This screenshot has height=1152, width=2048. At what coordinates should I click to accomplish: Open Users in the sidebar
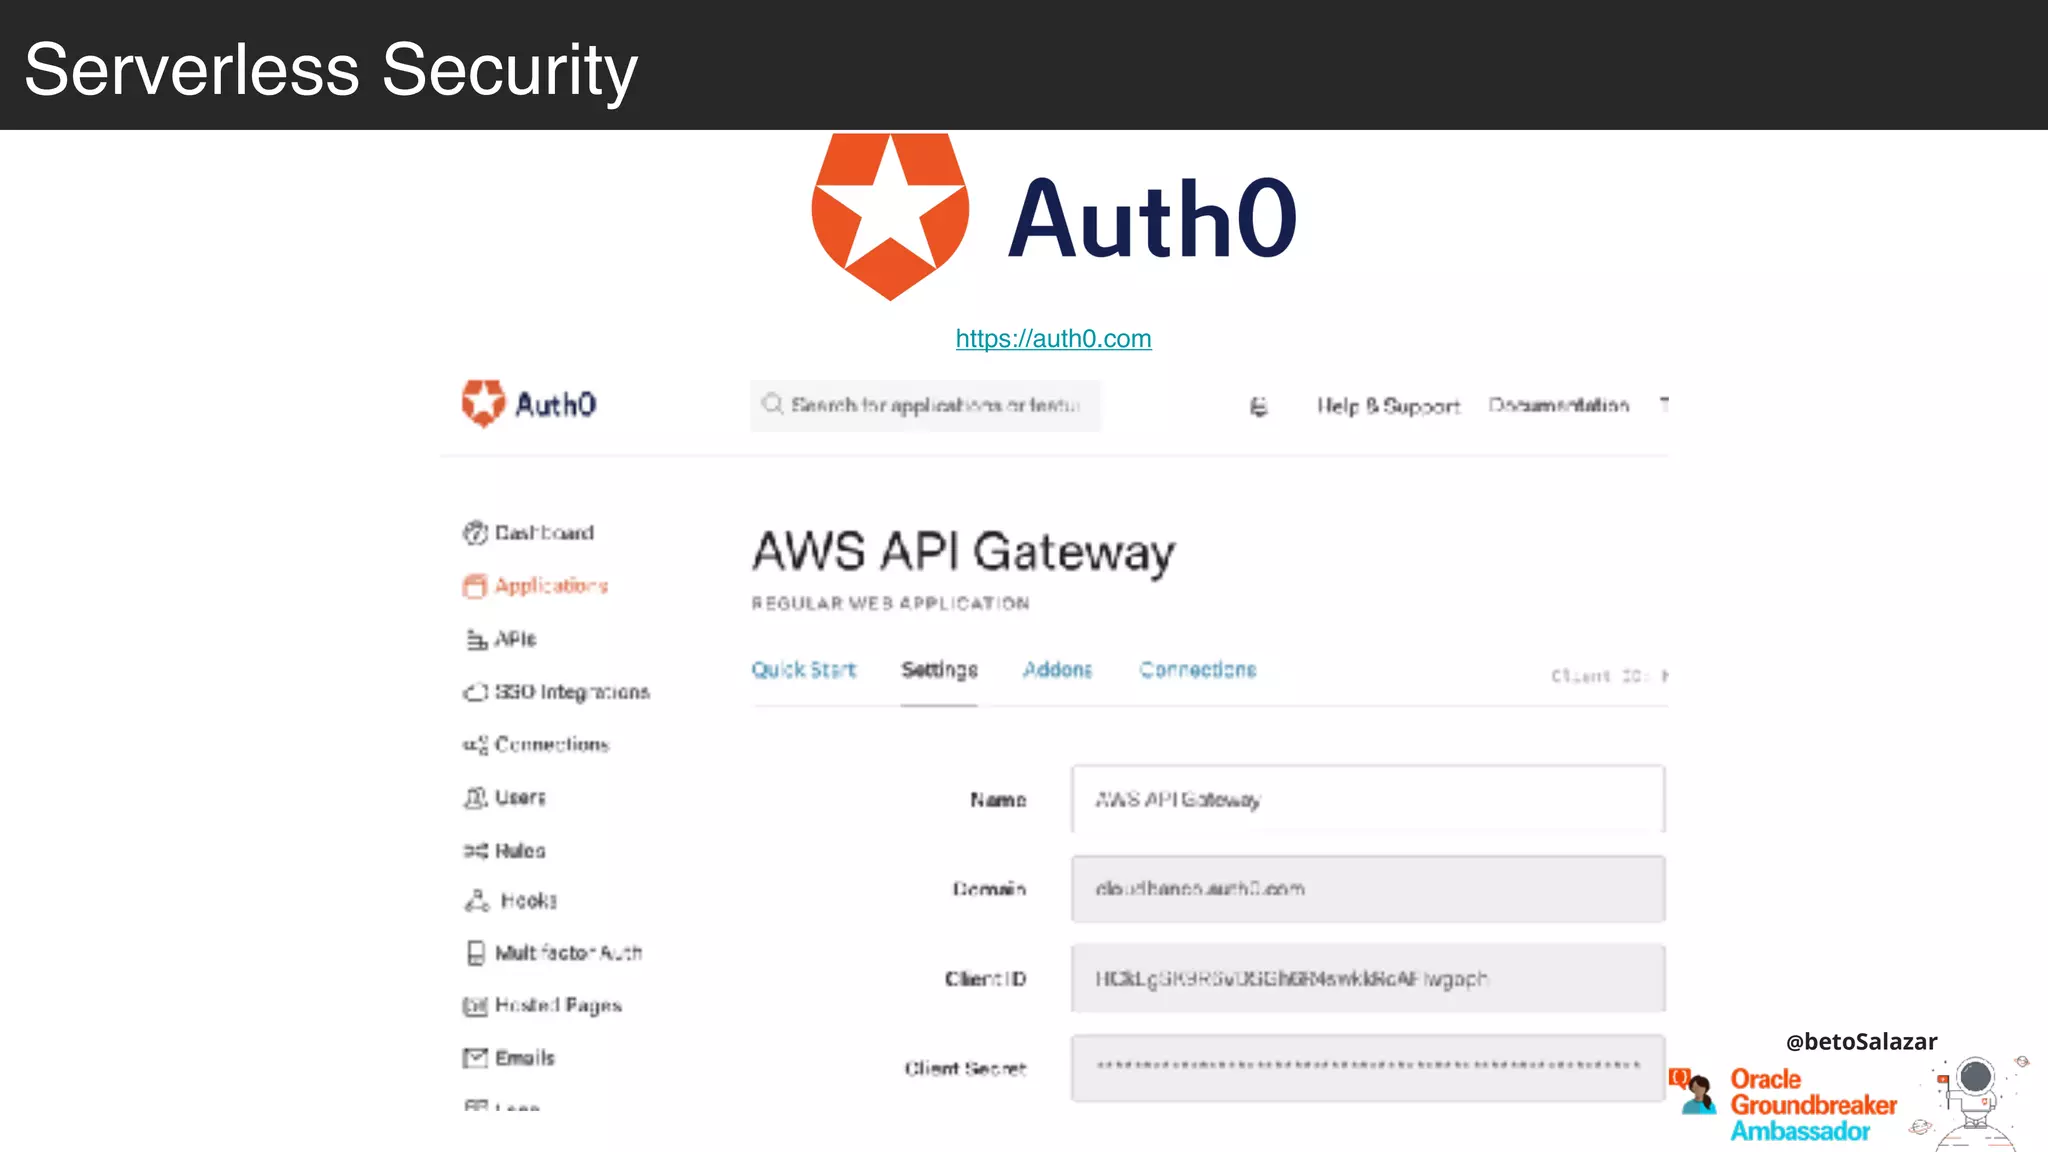(520, 798)
